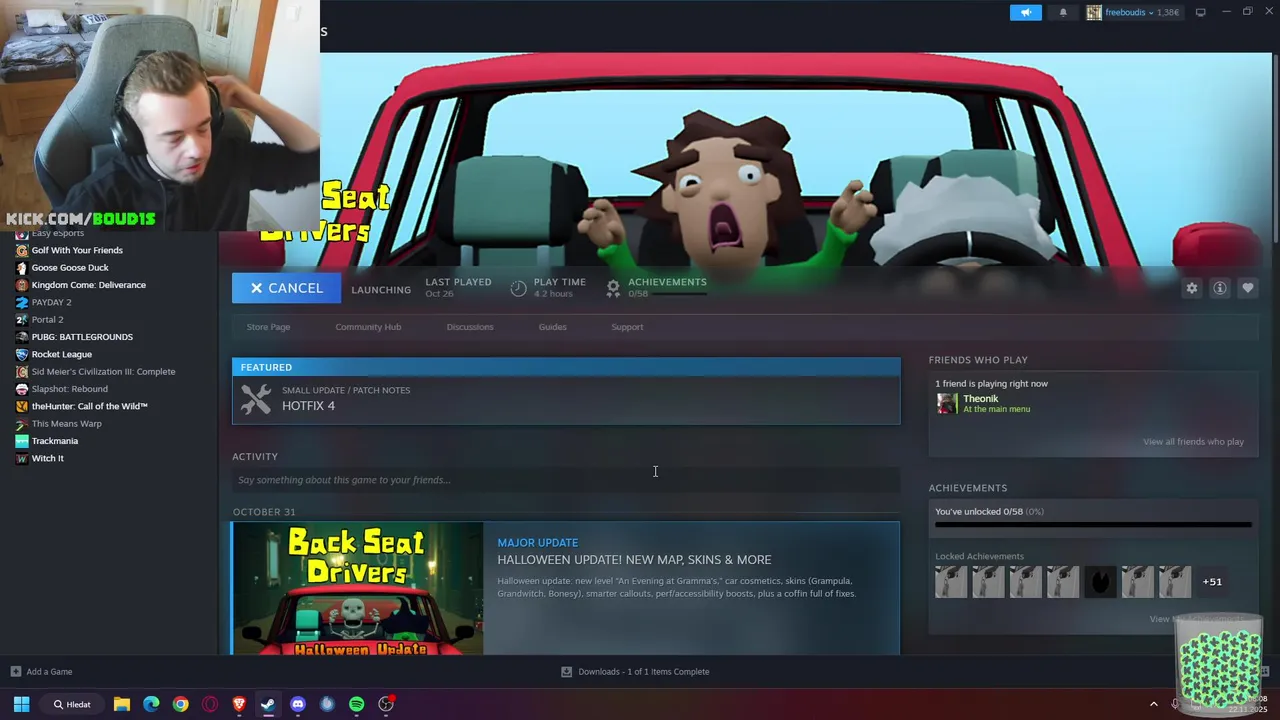Image resolution: width=1280 pixels, height=720 pixels.
Task: Open the Windows Start menu
Action: tap(21, 704)
